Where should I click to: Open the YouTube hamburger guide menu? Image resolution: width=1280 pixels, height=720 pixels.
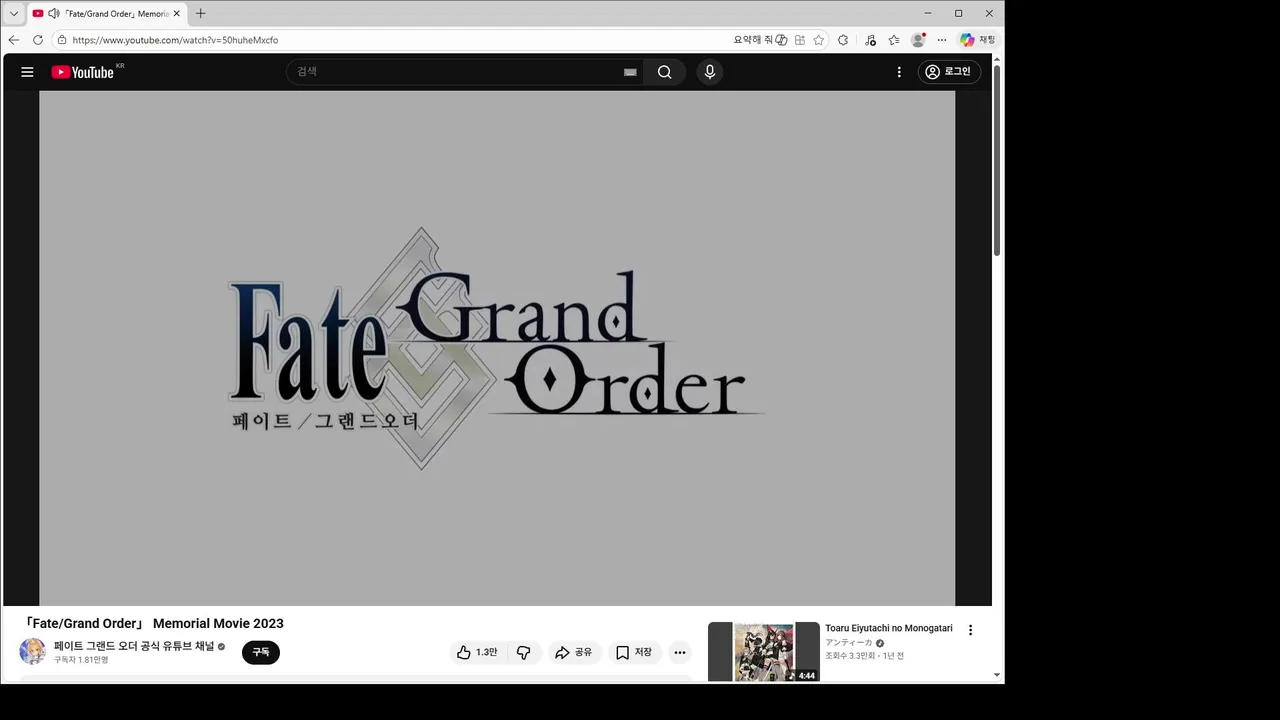[x=27, y=72]
